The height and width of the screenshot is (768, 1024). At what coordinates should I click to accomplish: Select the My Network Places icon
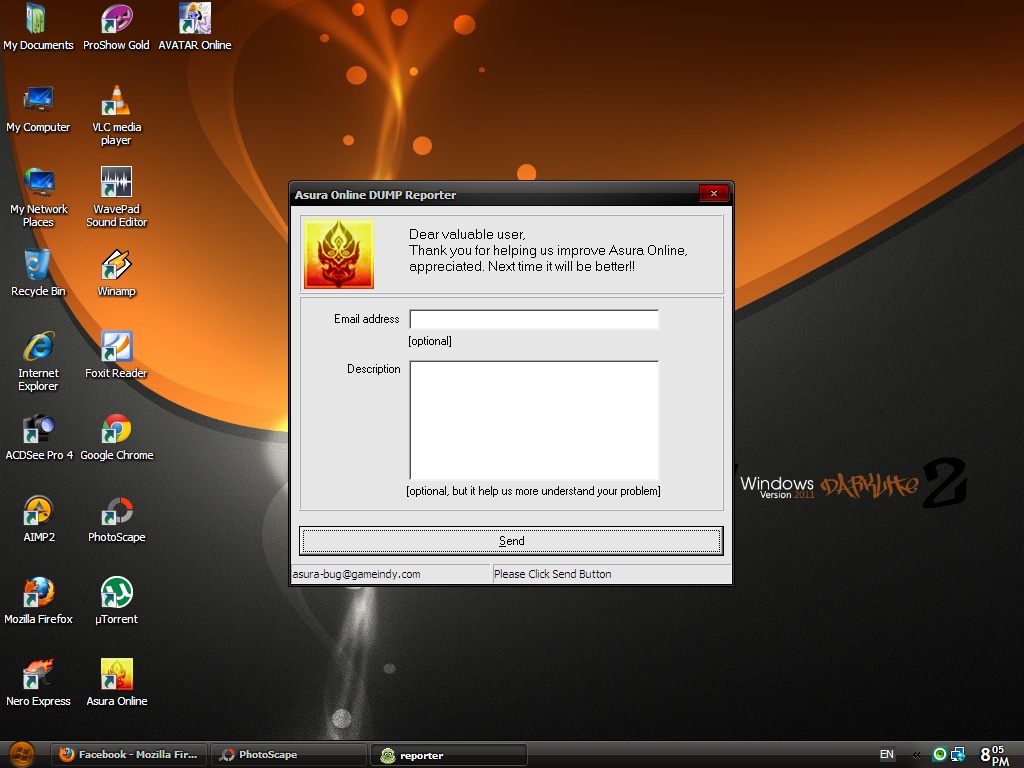[38, 197]
